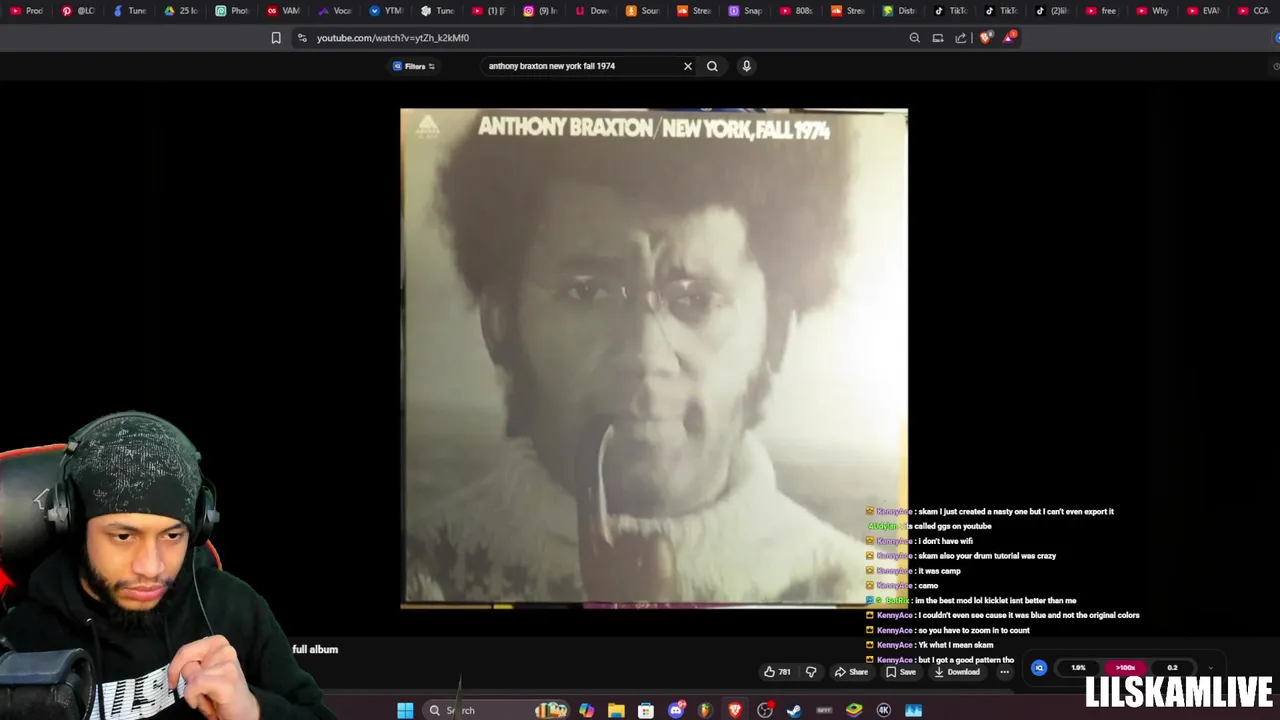Switch to the 'Snap' browser tab

[x=745, y=11]
